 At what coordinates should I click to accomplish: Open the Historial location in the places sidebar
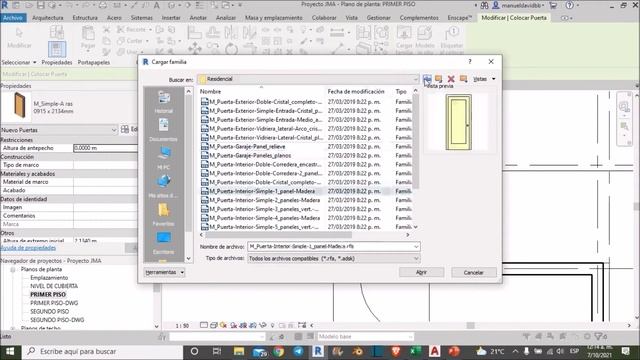(x=164, y=102)
